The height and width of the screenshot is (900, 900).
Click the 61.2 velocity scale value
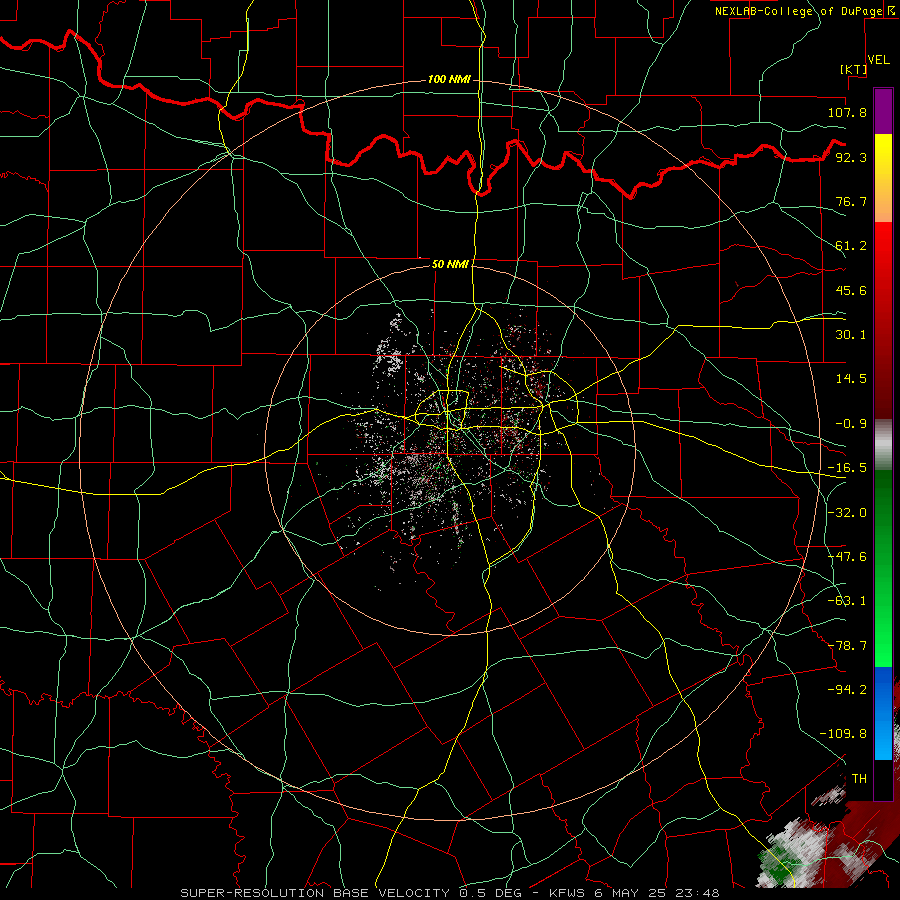coord(851,246)
